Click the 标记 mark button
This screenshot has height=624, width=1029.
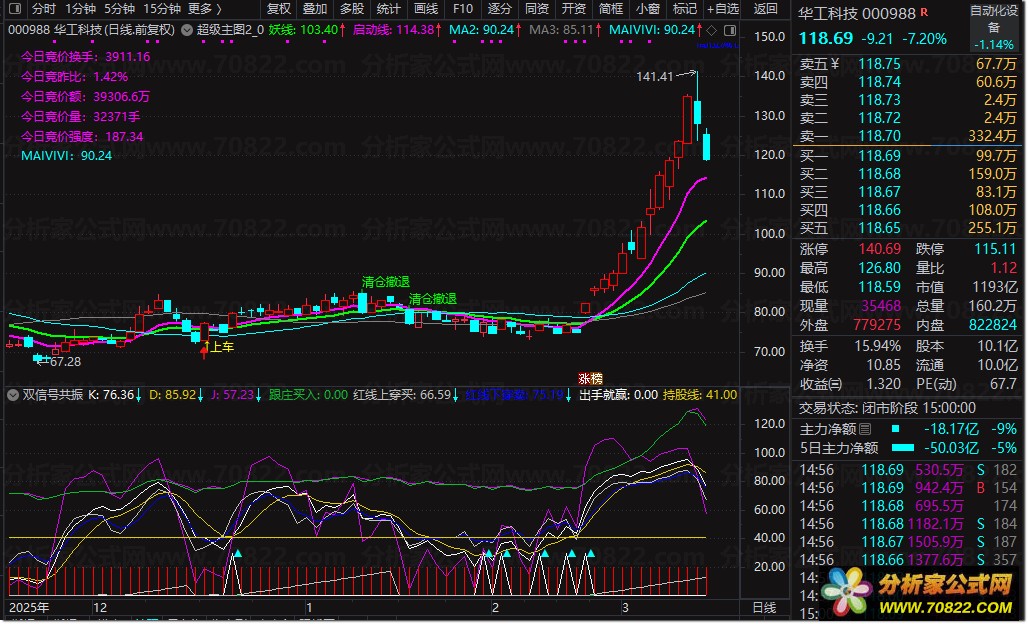click(x=684, y=9)
